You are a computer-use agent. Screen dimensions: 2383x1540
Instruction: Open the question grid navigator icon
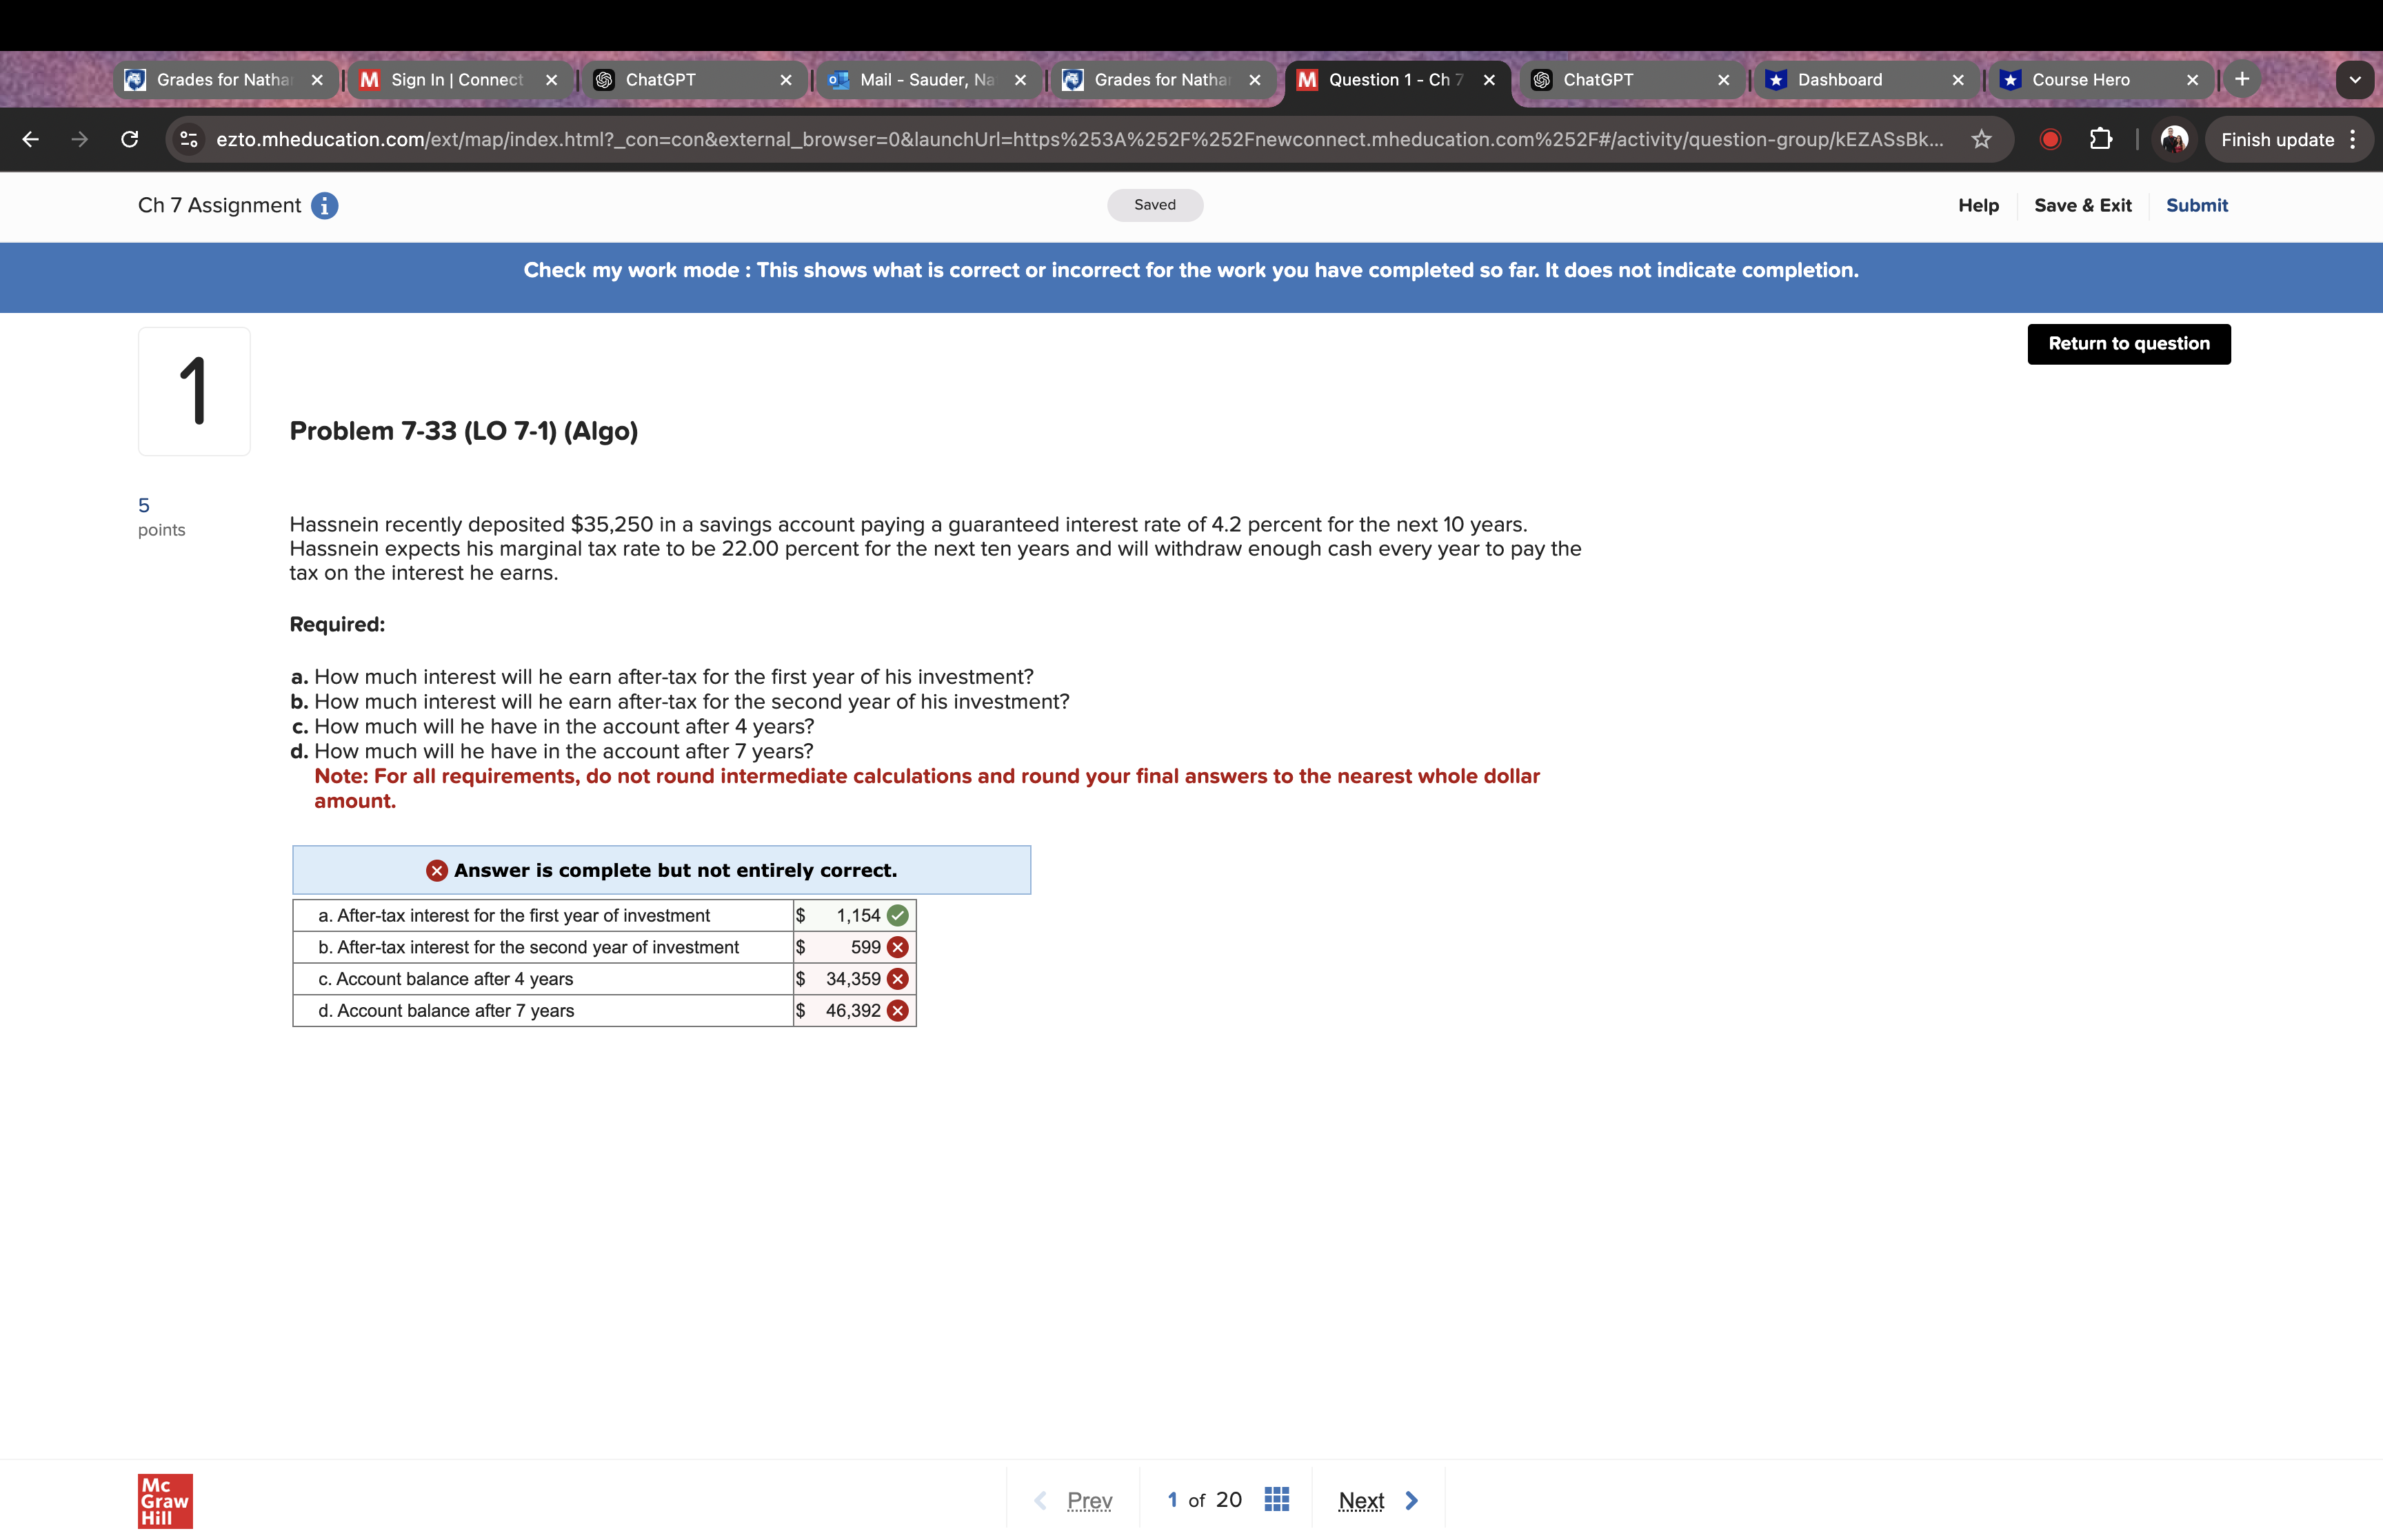[1276, 1499]
